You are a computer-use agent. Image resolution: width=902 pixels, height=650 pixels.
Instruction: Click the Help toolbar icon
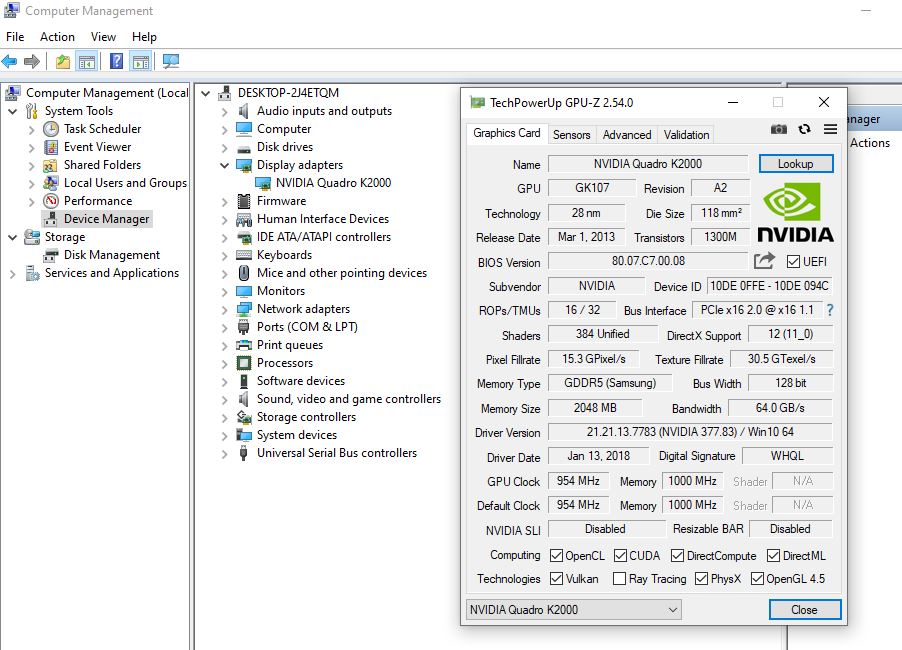(117, 62)
